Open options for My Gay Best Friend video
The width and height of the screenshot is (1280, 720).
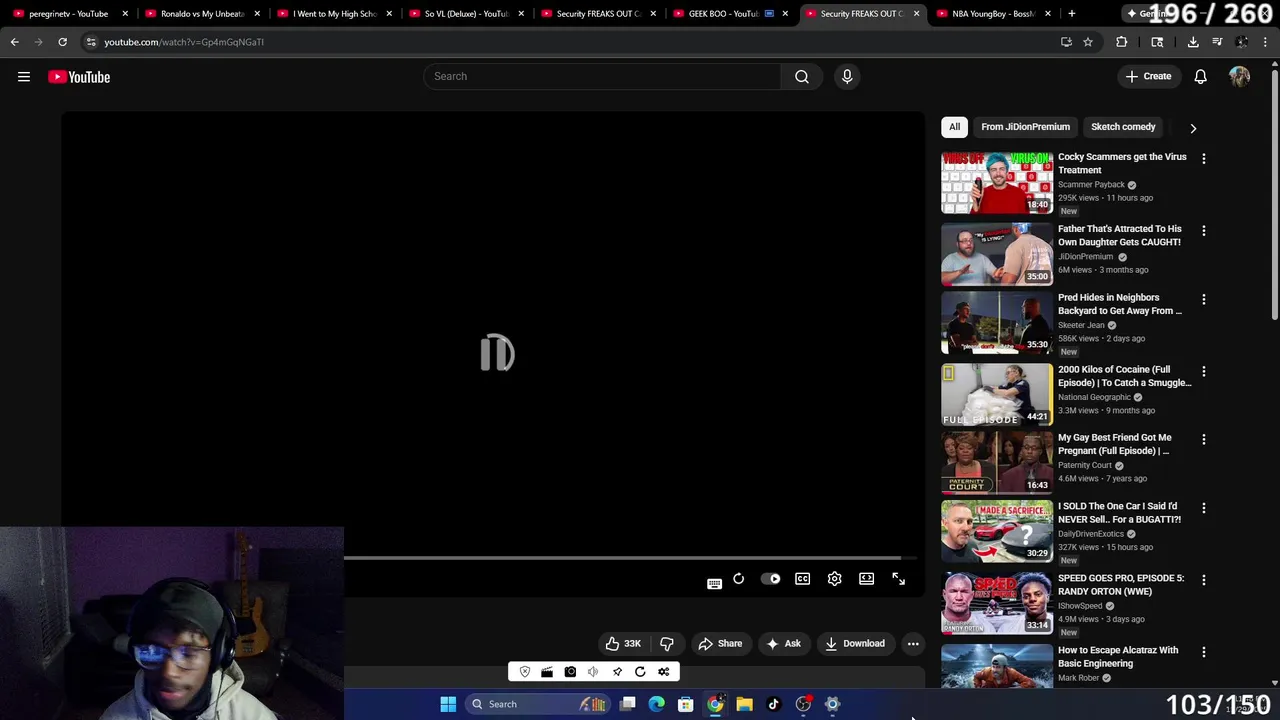point(1204,439)
